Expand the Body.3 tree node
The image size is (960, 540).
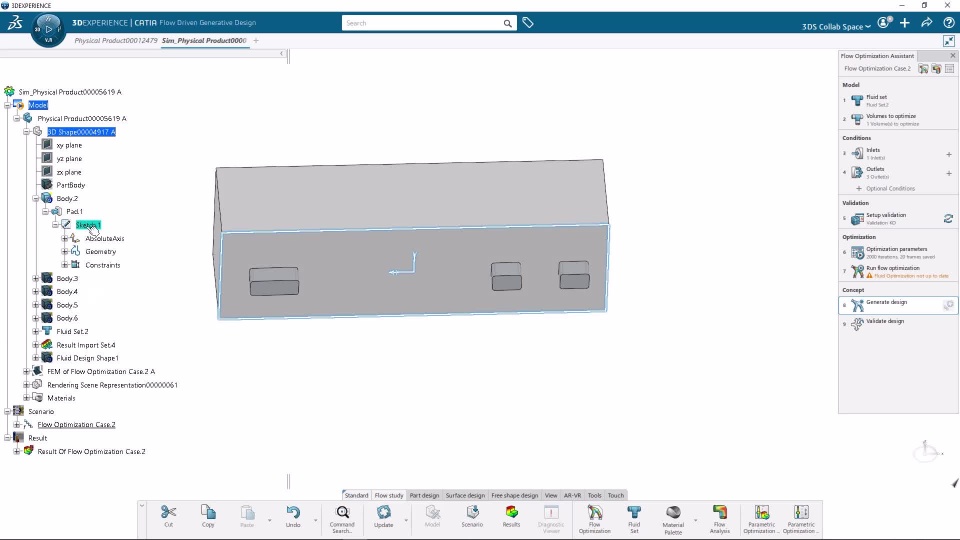point(36,279)
